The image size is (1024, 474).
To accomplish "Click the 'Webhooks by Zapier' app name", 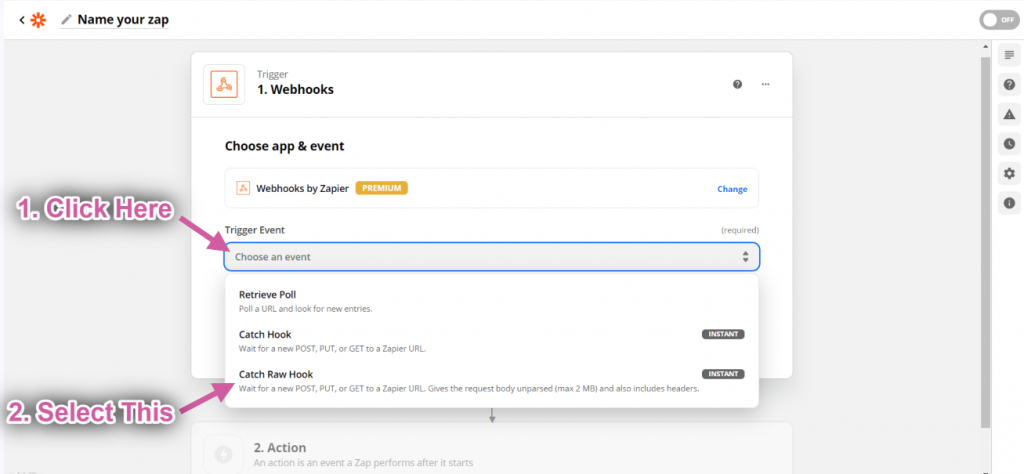I will (x=301, y=188).
